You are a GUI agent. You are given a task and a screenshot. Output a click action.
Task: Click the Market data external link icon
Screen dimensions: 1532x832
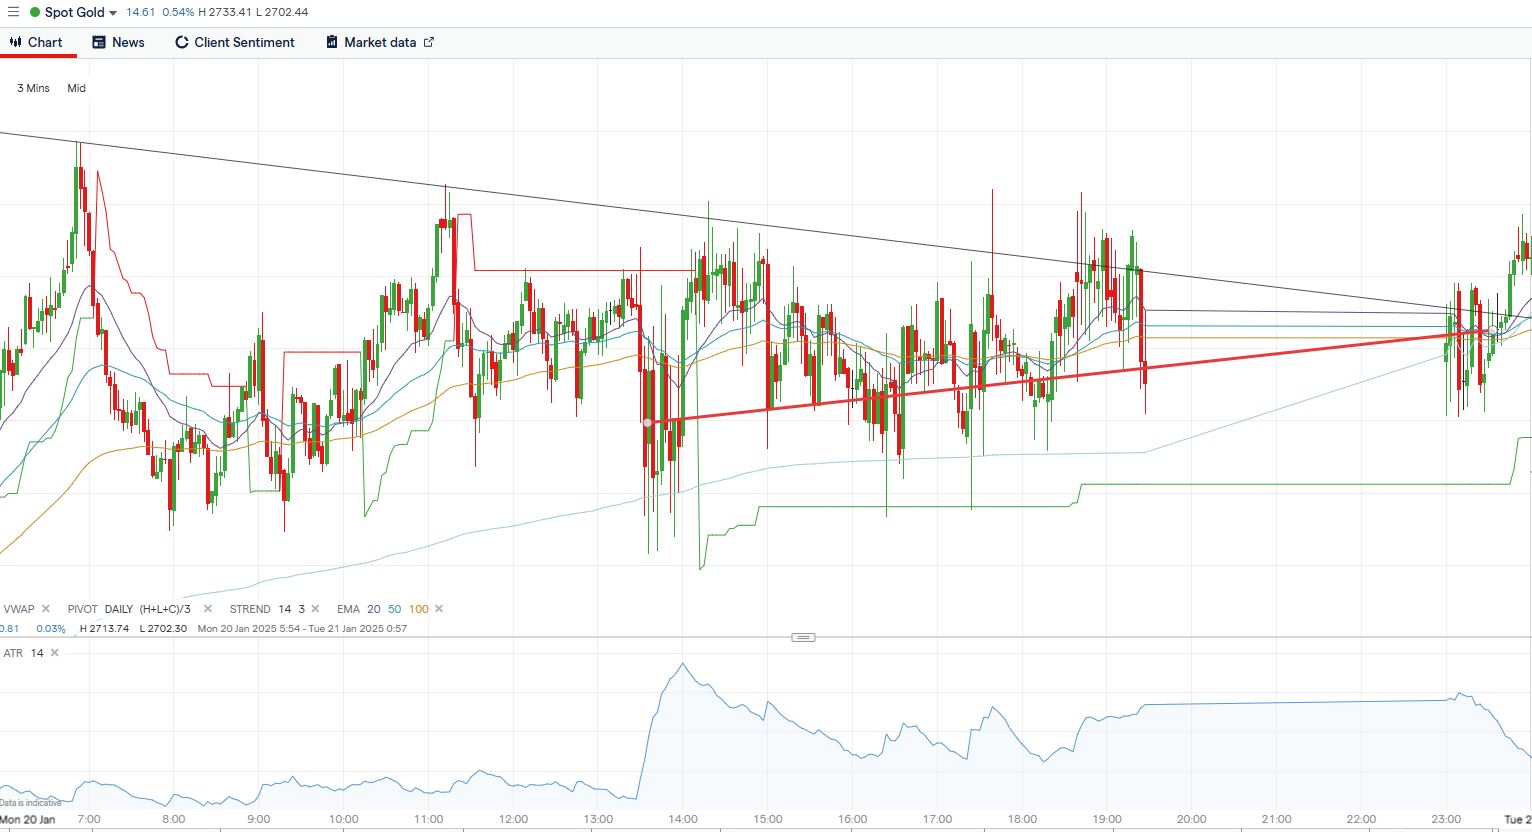click(429, 42)
